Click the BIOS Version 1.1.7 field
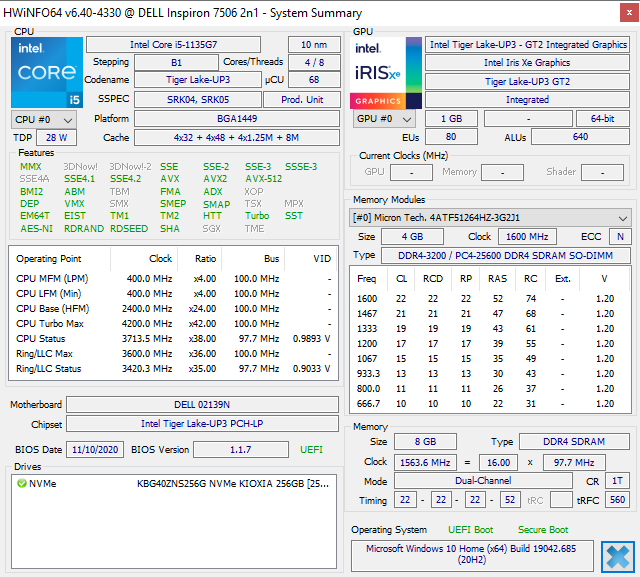Viewport: 640px width, 577px height. tap(241, 450)
